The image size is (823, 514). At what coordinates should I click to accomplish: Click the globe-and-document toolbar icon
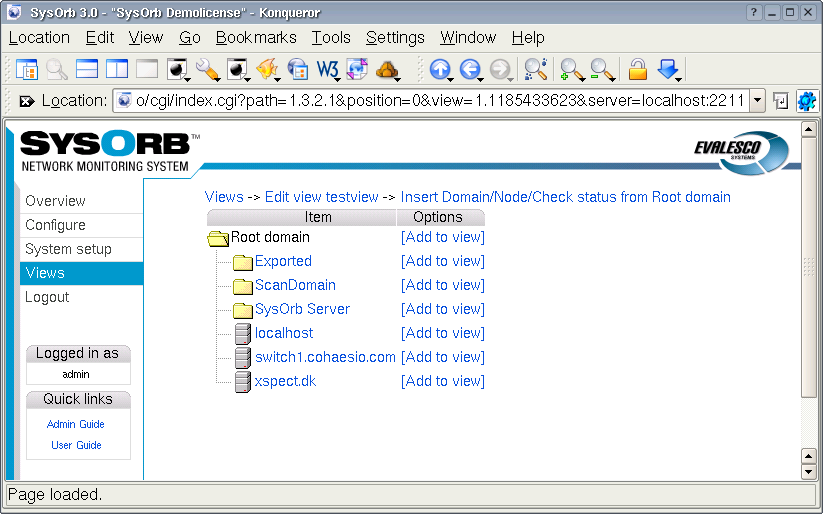click(x=357, y=69)
